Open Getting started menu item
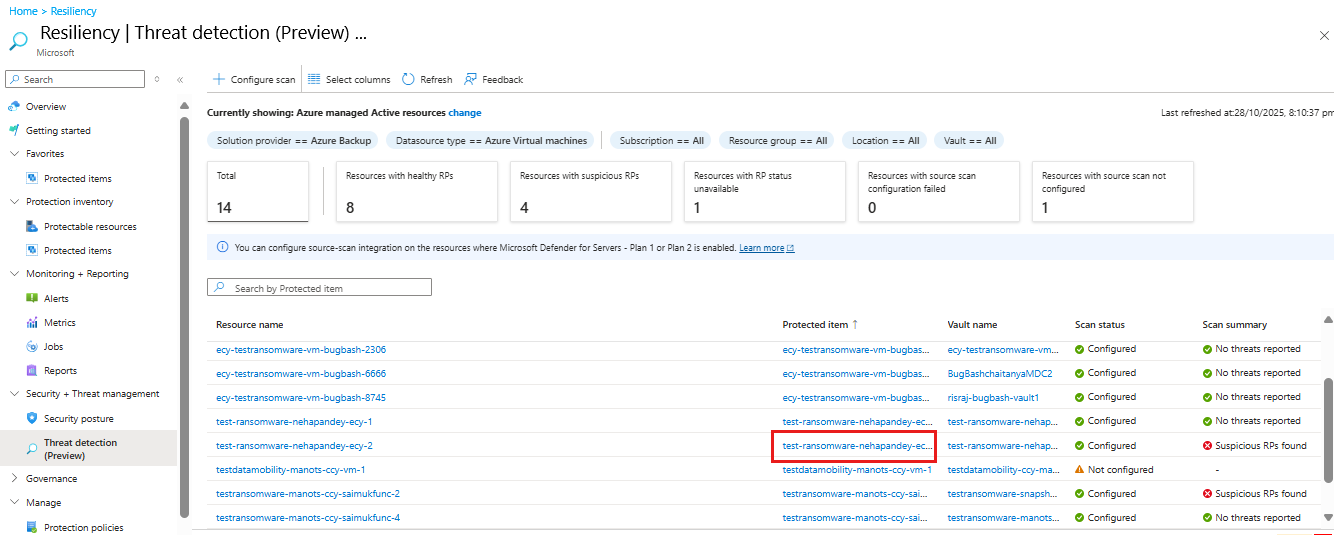Image resolution: width=1334 pixels, height=535 pixels. click(58, 130)
